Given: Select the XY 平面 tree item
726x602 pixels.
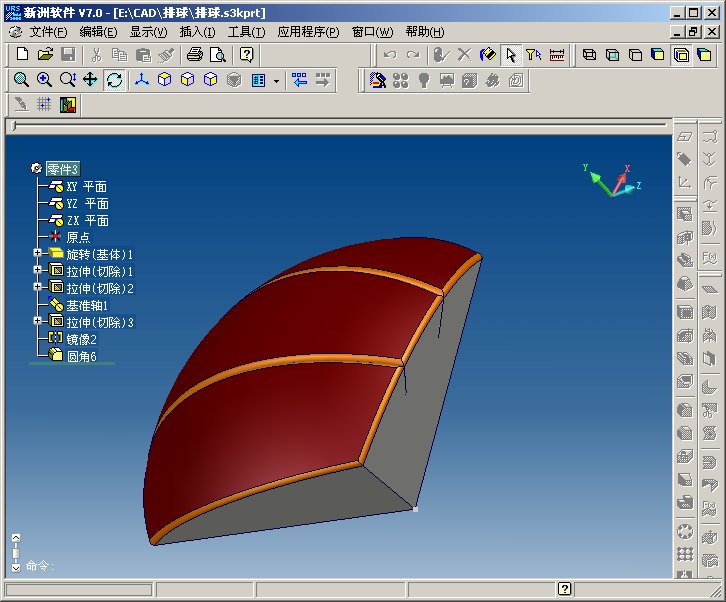Looking at the screenshot, I should click(87, 187).
